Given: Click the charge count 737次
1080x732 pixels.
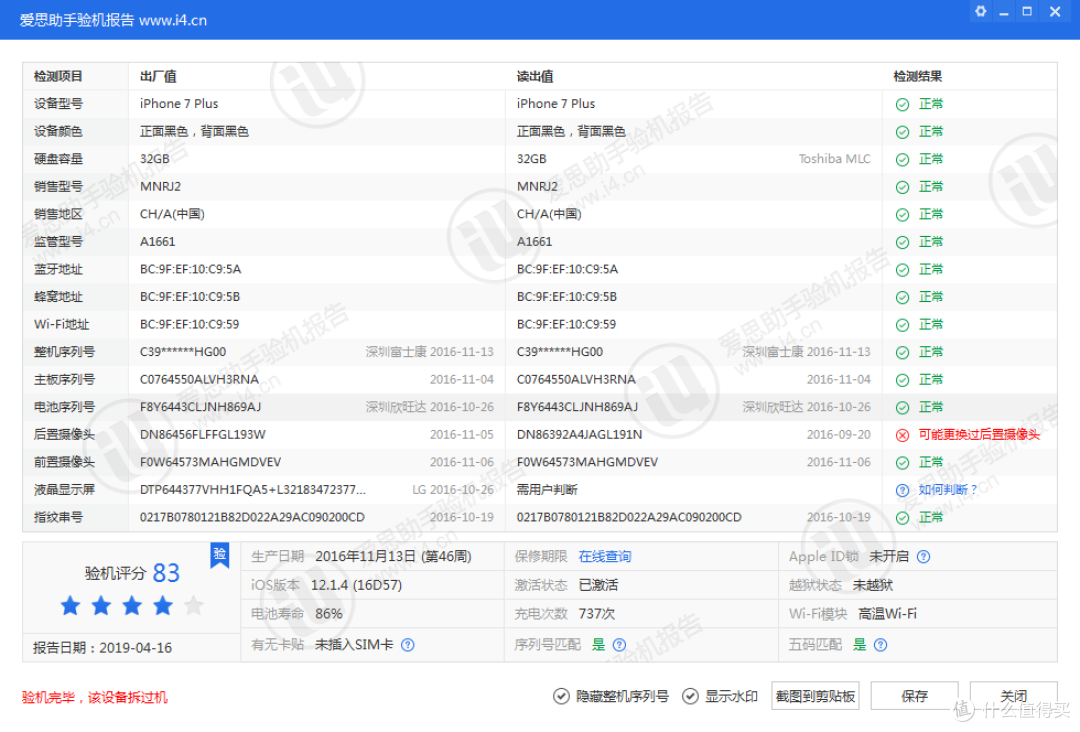Looking at the screenshot, I should tap(596, 614).
